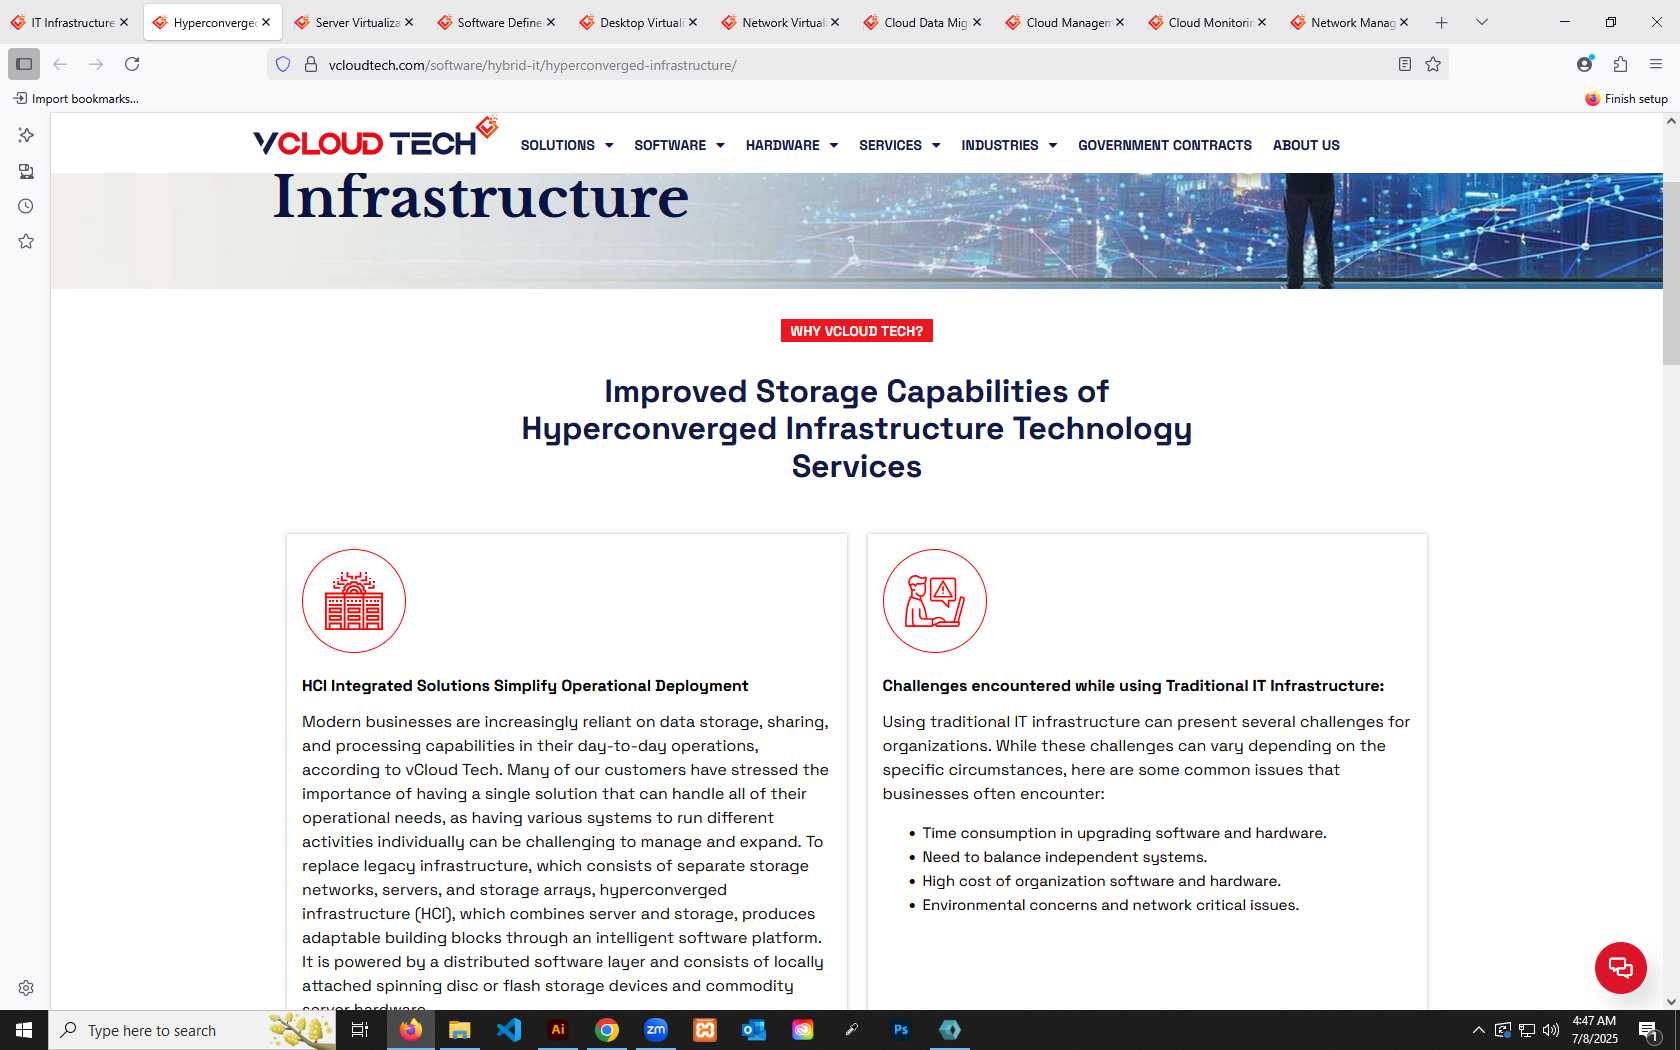Open AI chatbot sparkle sidebar icon
This screenshot has height=1050, width=1680.
pyautogui.click(x=26, y=135)
